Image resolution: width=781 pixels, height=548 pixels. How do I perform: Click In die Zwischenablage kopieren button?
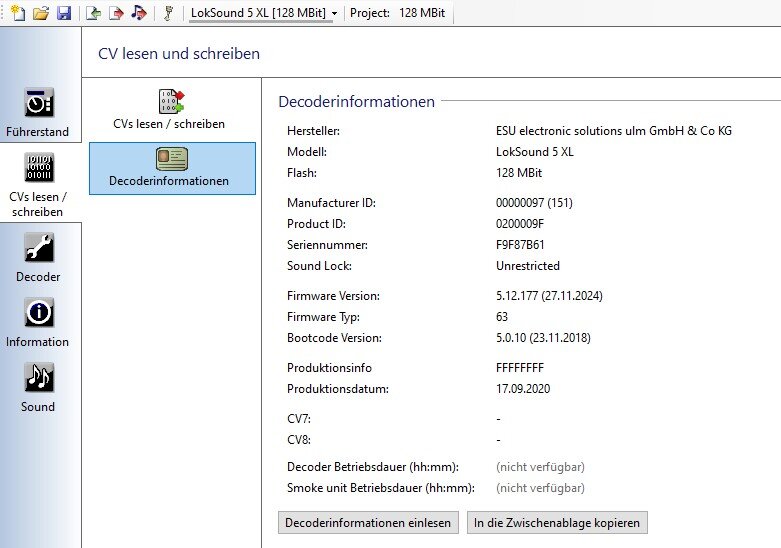coord(558,522)
